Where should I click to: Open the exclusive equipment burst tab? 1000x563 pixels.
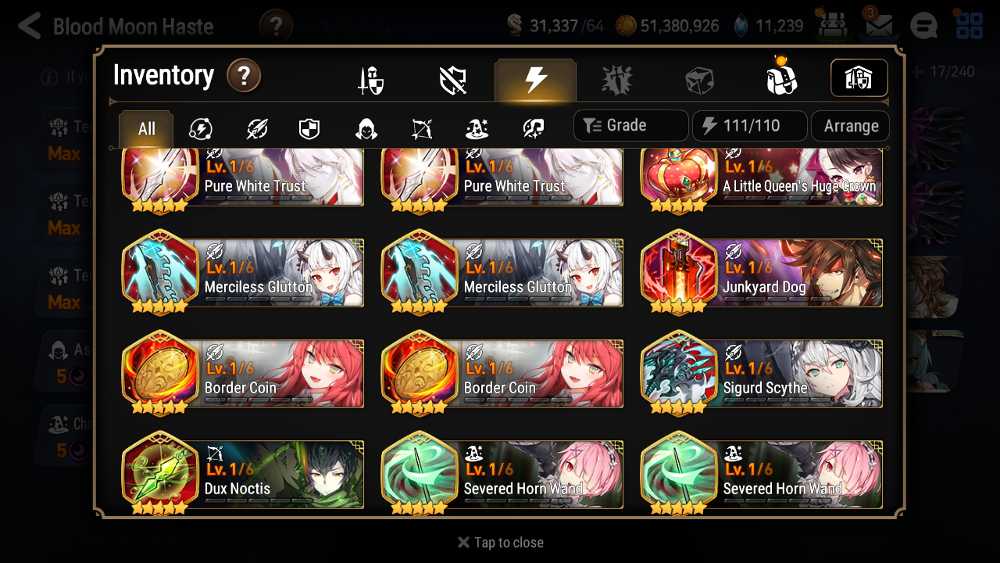pyautogui.click(x=617, y=80)
